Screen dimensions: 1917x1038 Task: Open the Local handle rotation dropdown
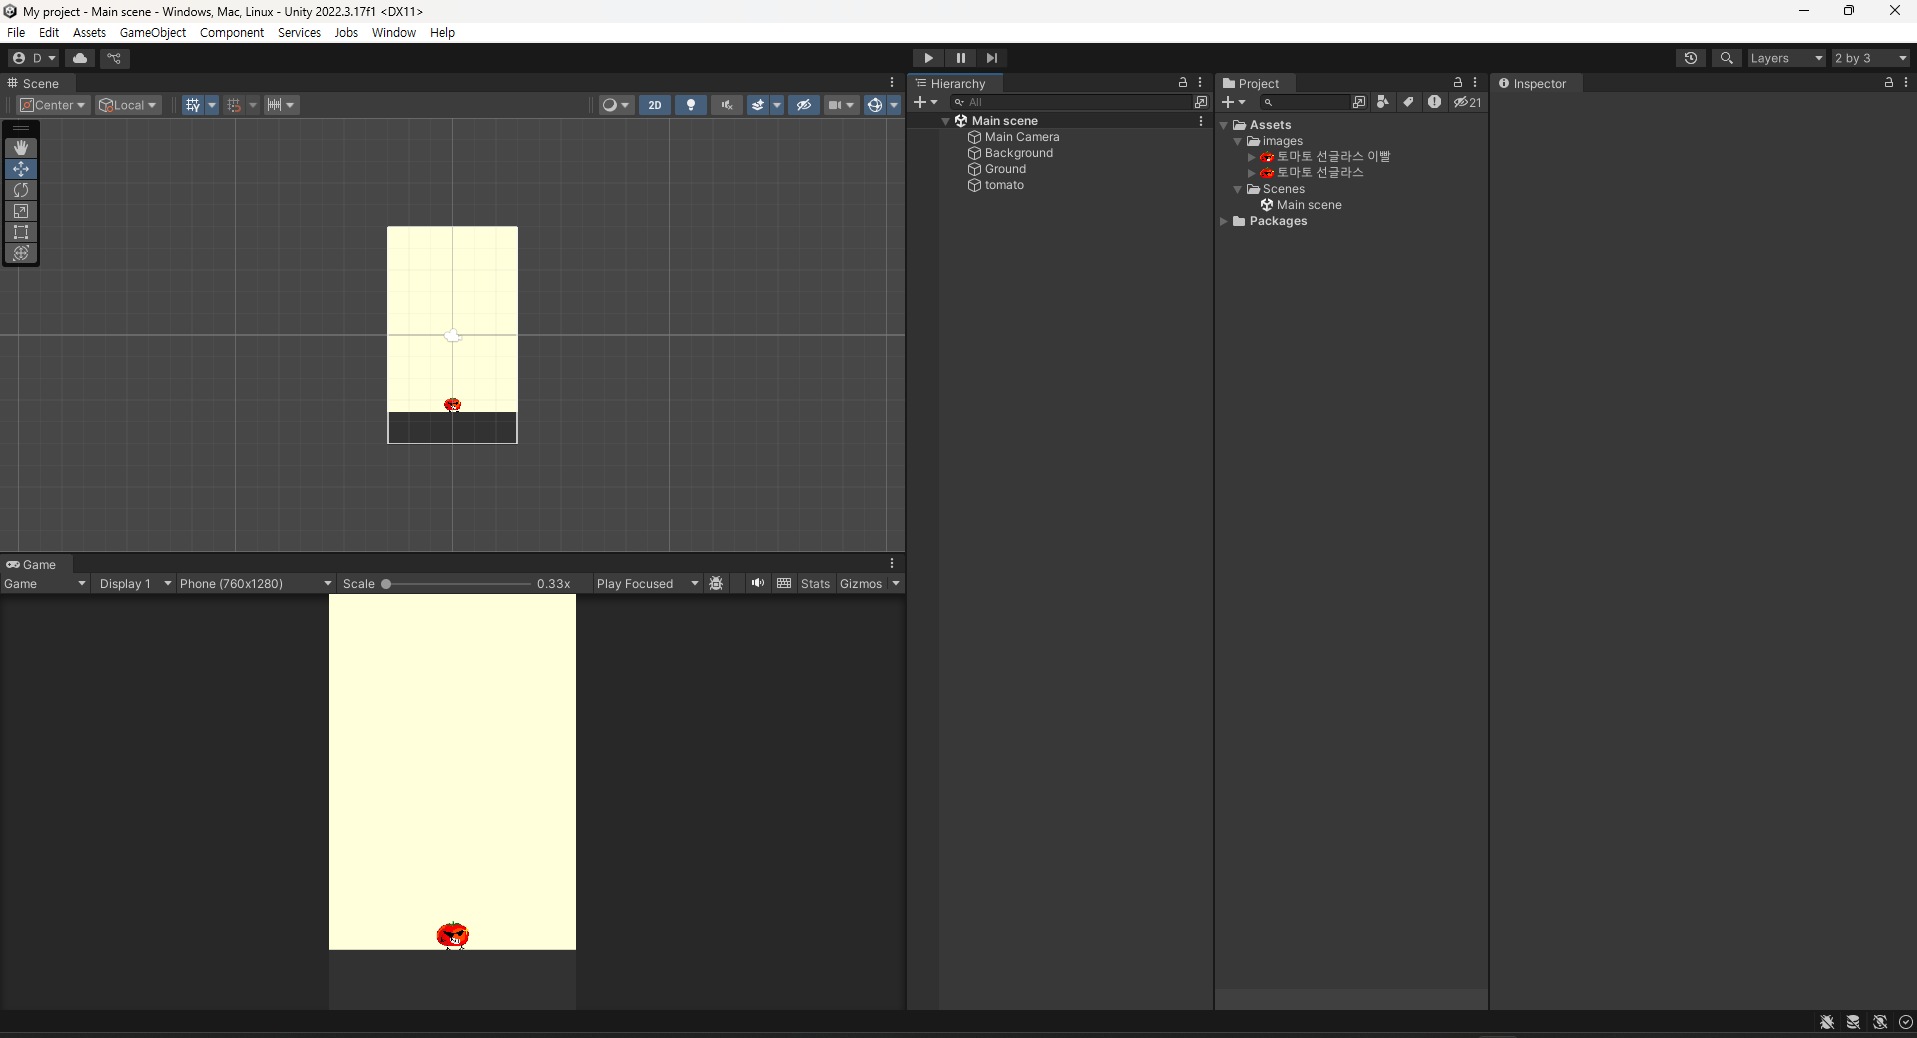pos(128,105)
